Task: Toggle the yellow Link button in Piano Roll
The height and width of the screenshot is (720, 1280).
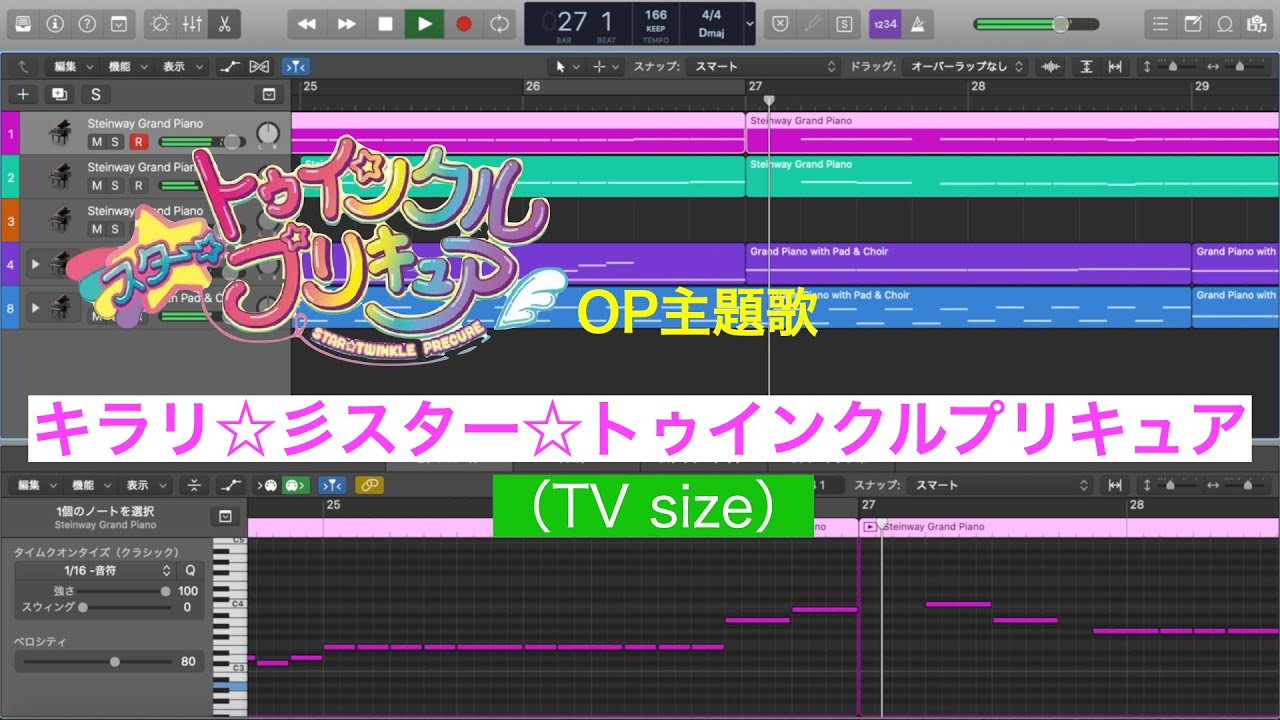Action: coord(369,485)
